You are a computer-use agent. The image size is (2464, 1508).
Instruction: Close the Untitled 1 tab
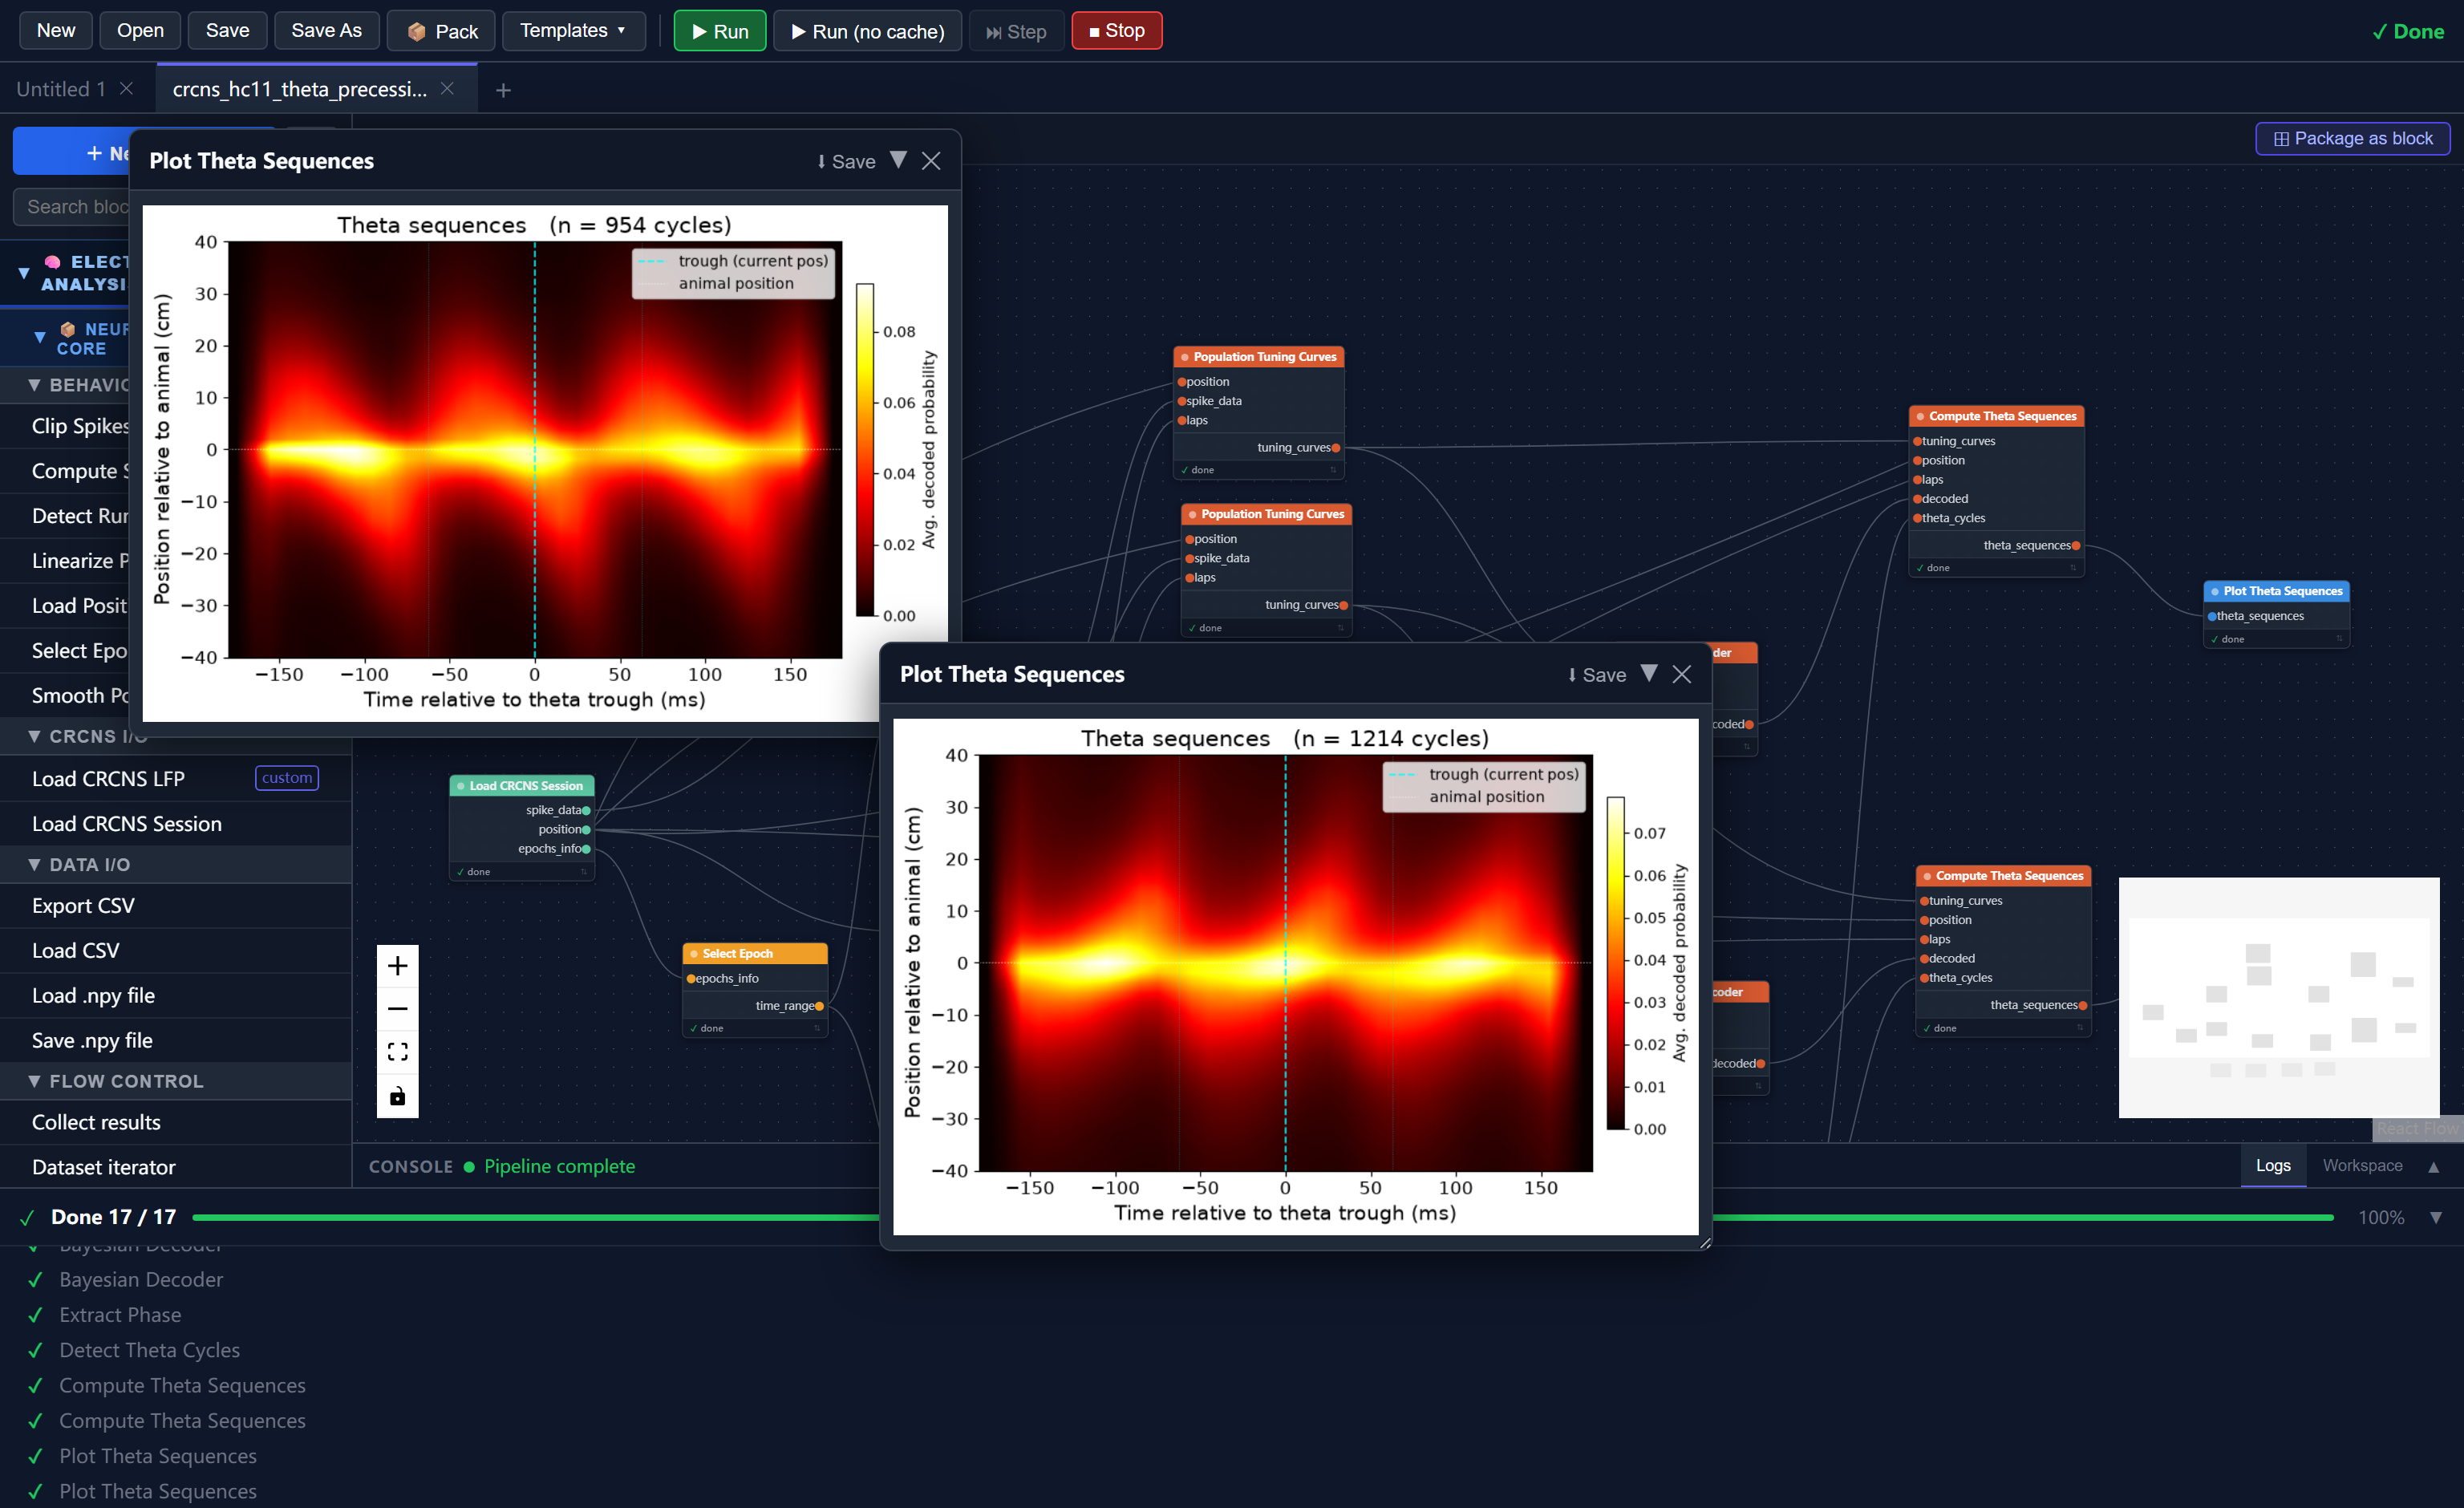(127, 88)
